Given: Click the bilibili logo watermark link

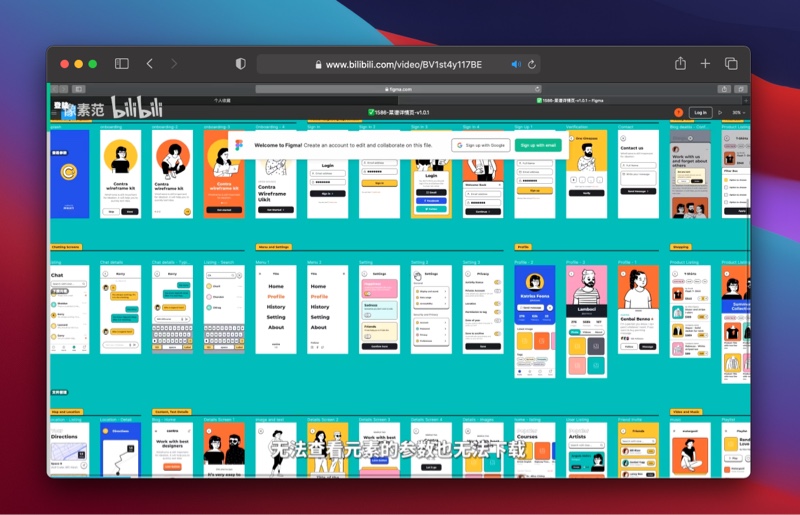Looking at the screenshot, I should click(x=137, y=107).
